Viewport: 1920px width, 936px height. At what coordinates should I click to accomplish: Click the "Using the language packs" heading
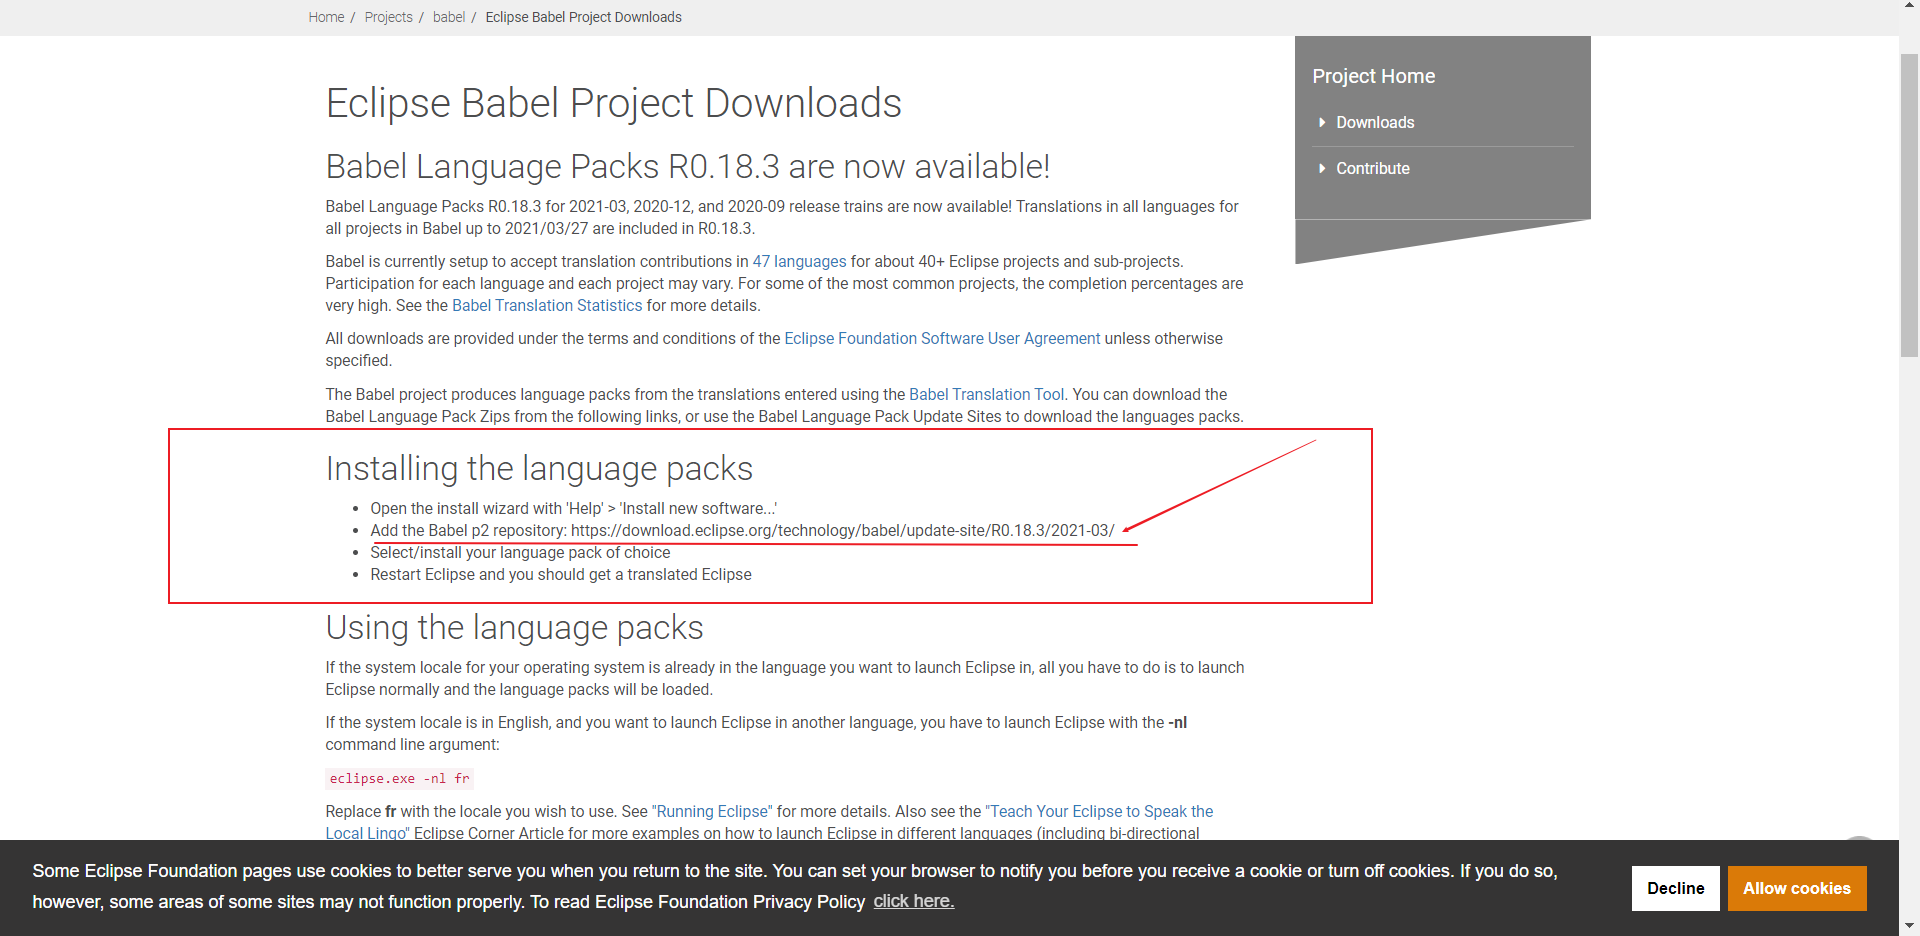pos(514,627)
